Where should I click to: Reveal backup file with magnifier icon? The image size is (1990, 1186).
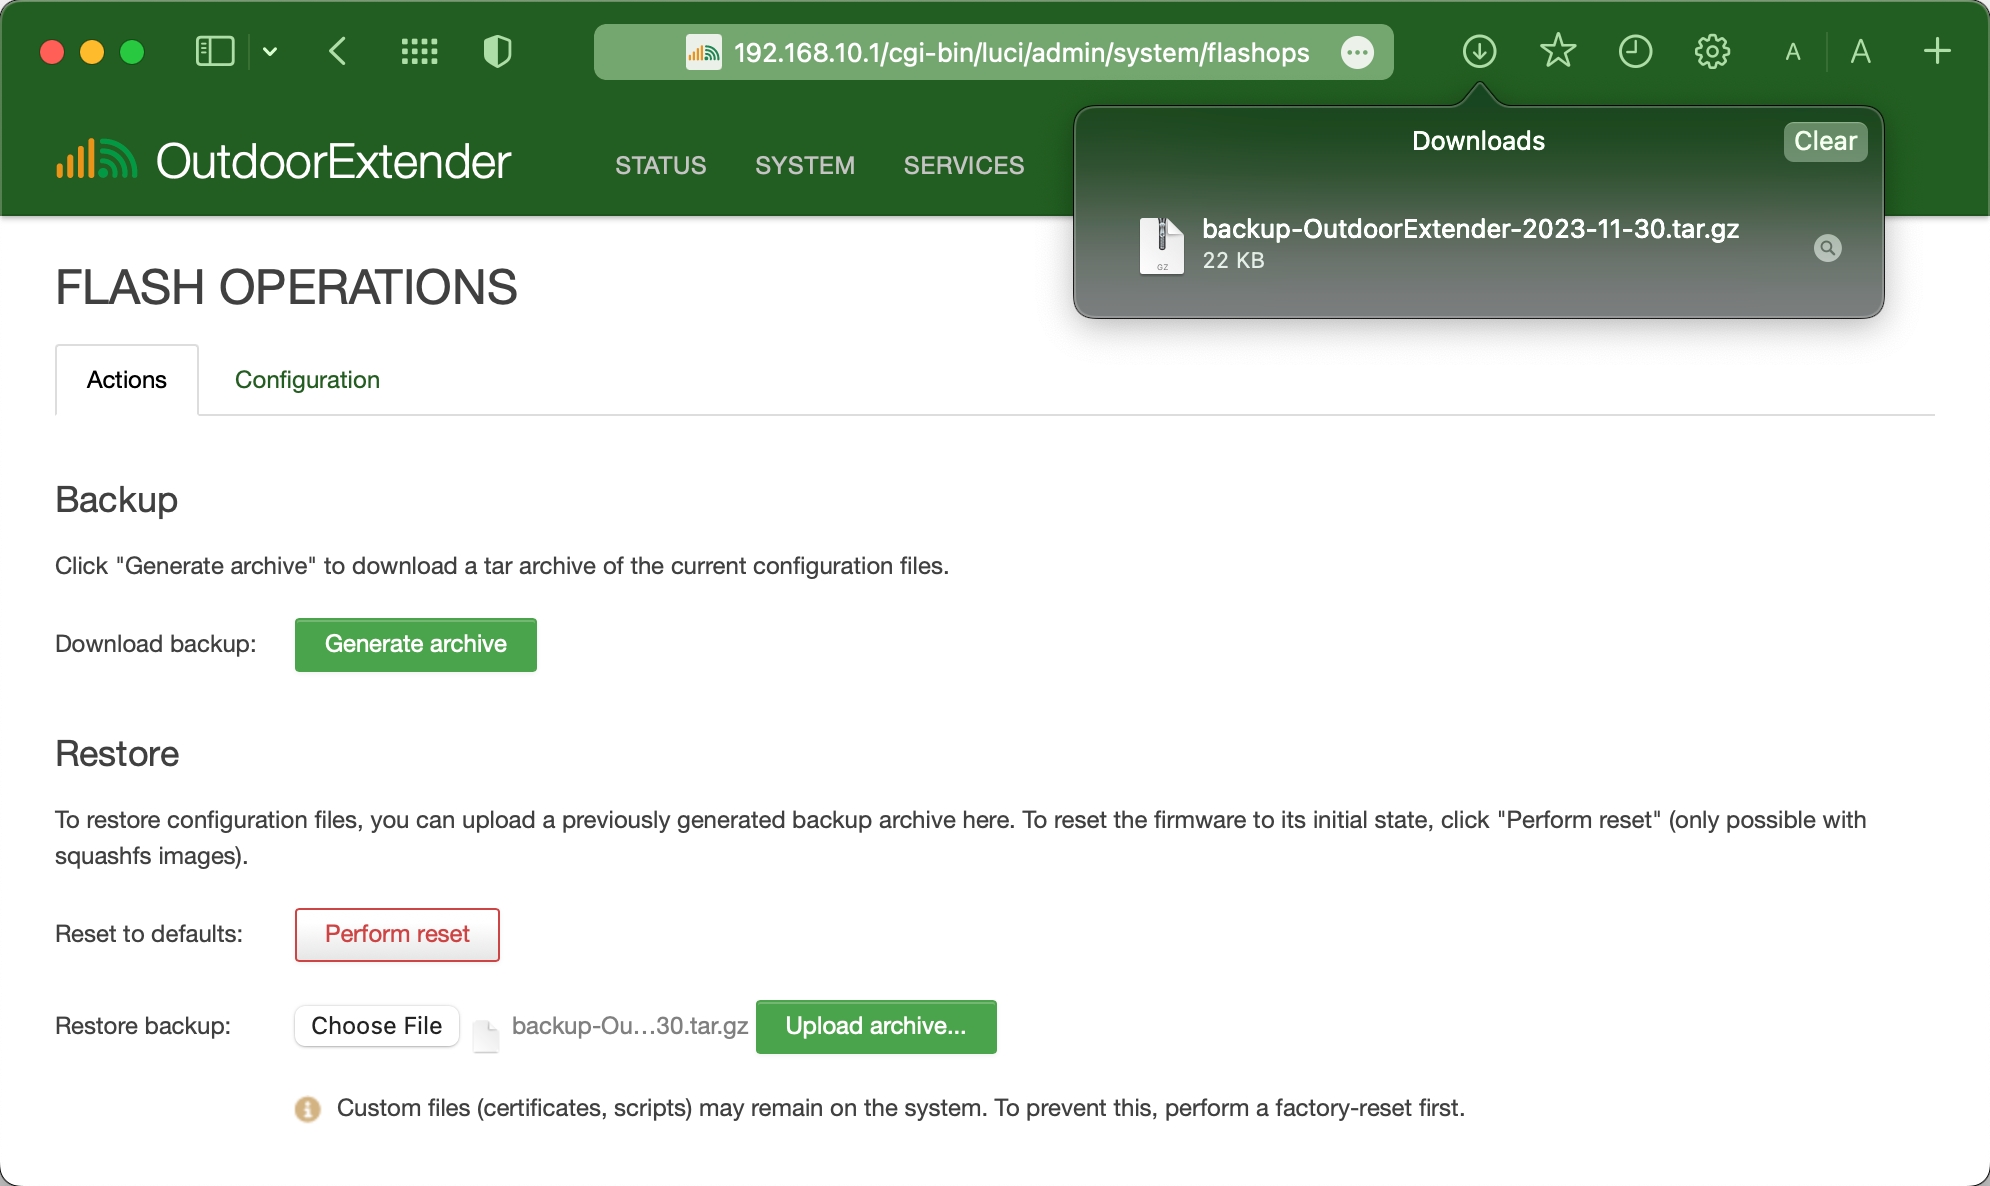click(1827, 248)
